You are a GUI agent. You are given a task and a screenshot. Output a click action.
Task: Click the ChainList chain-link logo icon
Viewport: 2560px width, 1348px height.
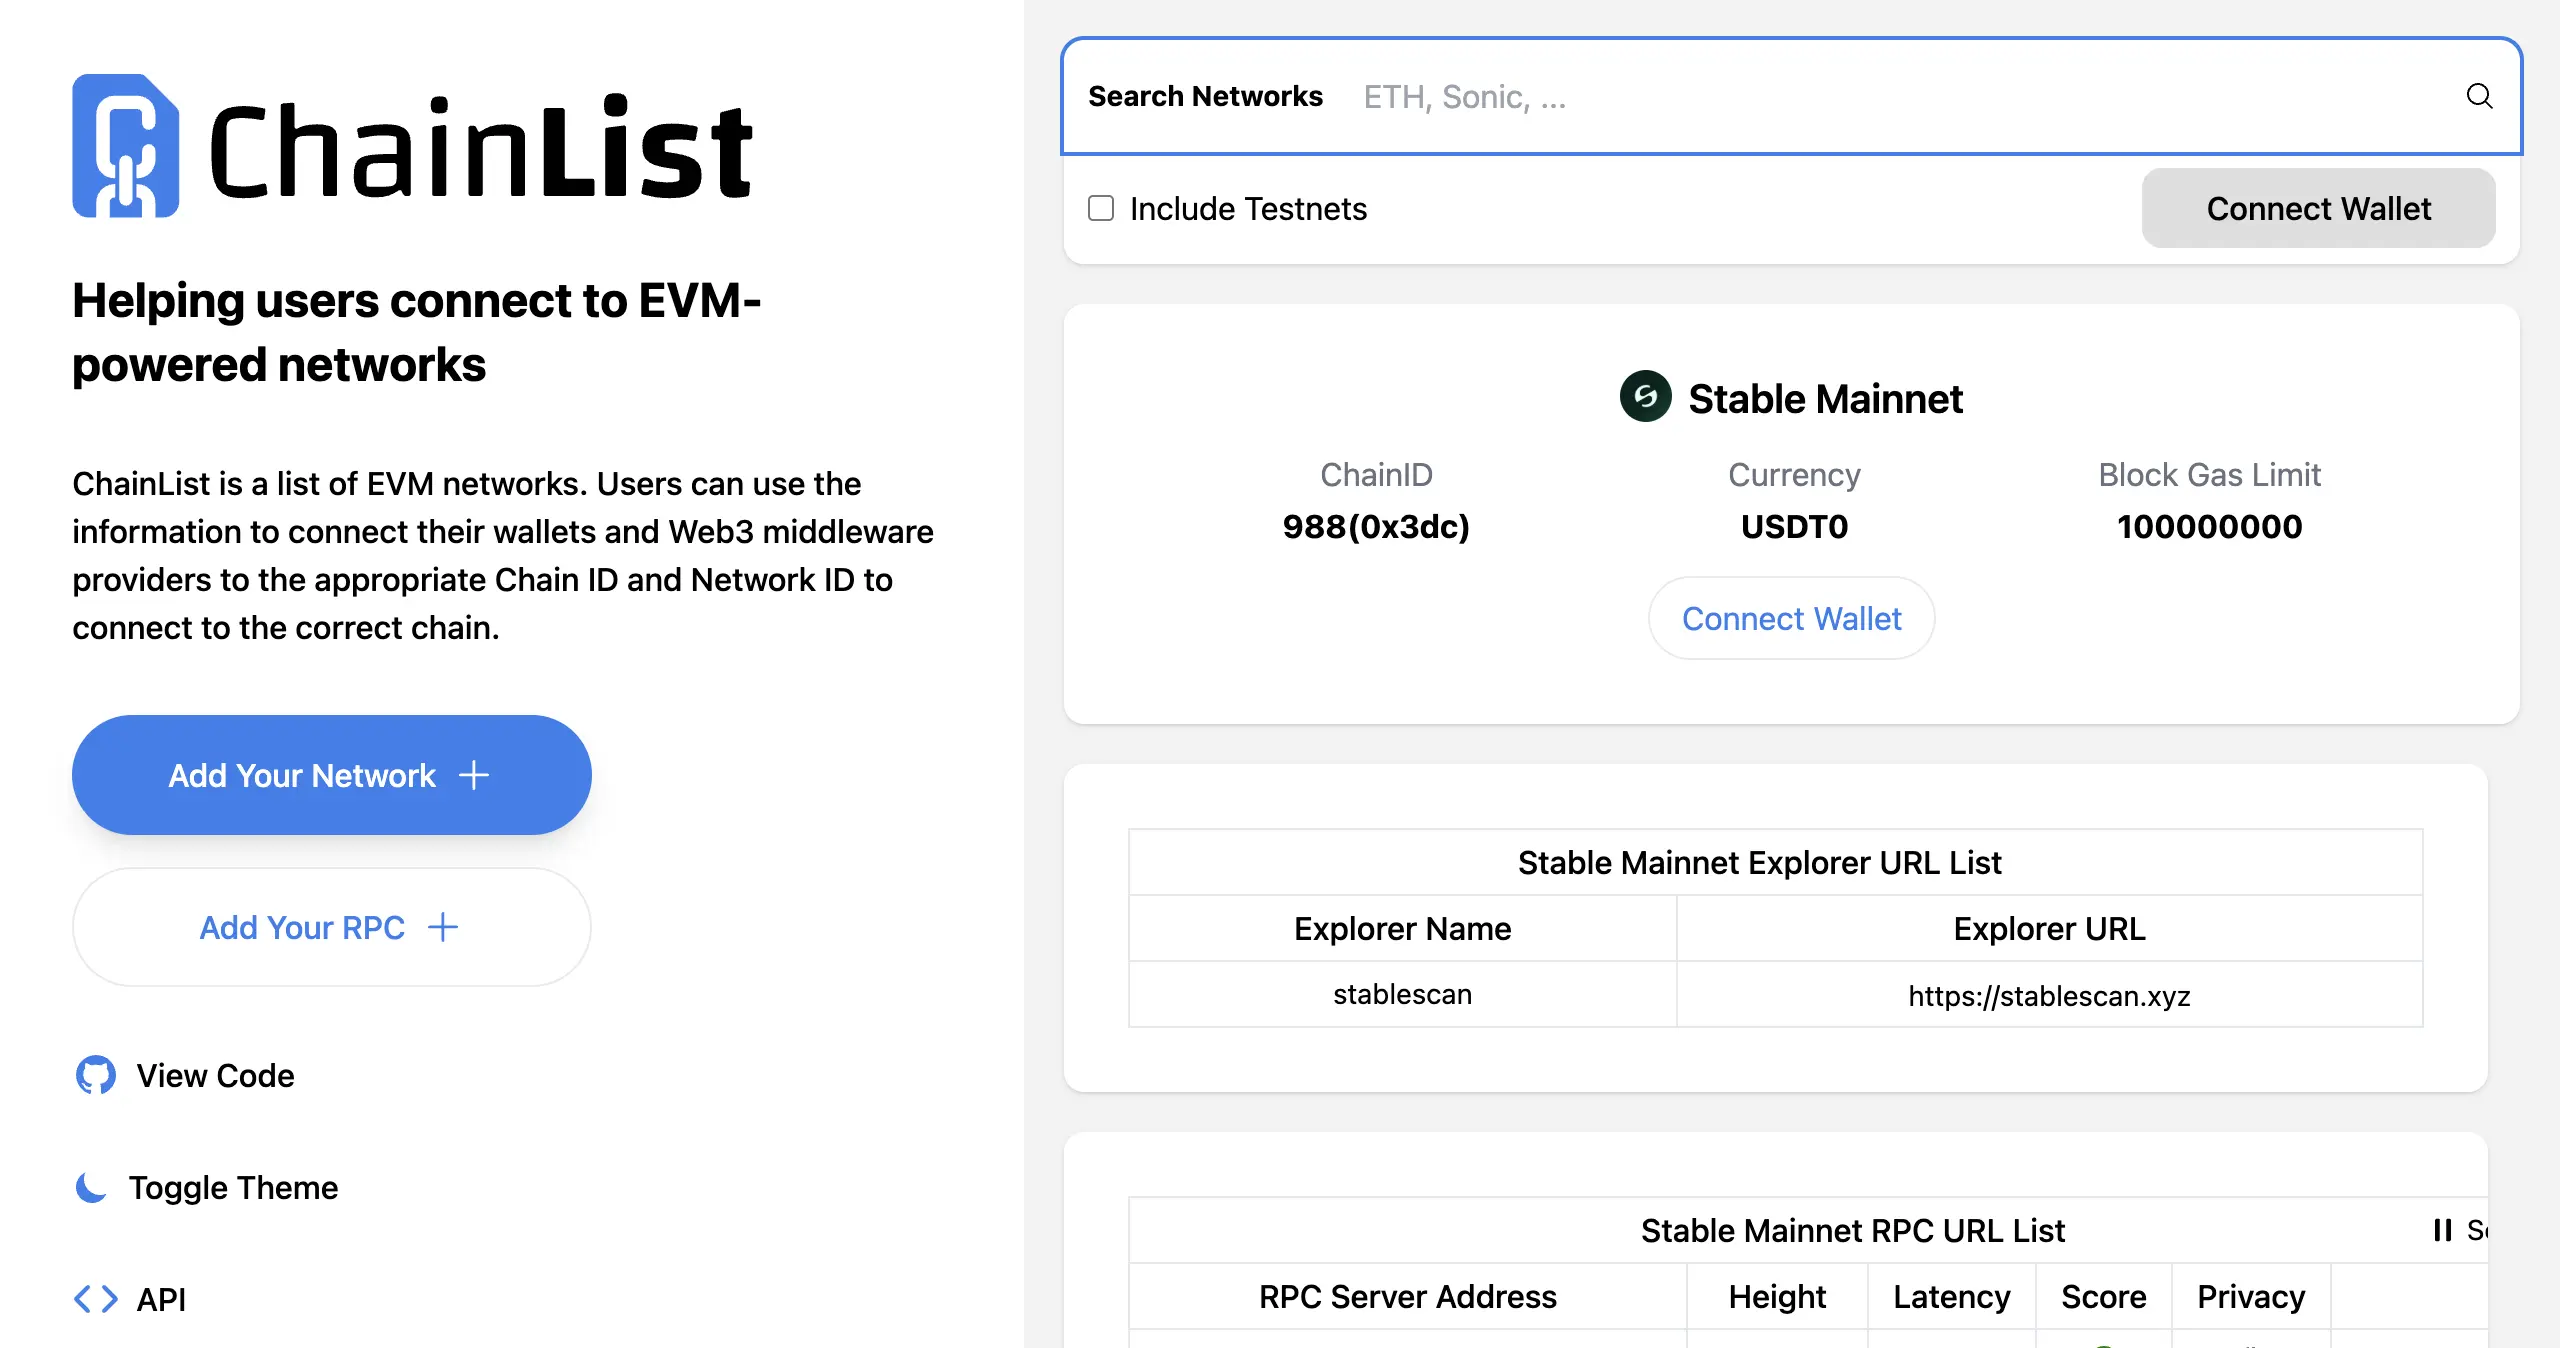point(126,146)
